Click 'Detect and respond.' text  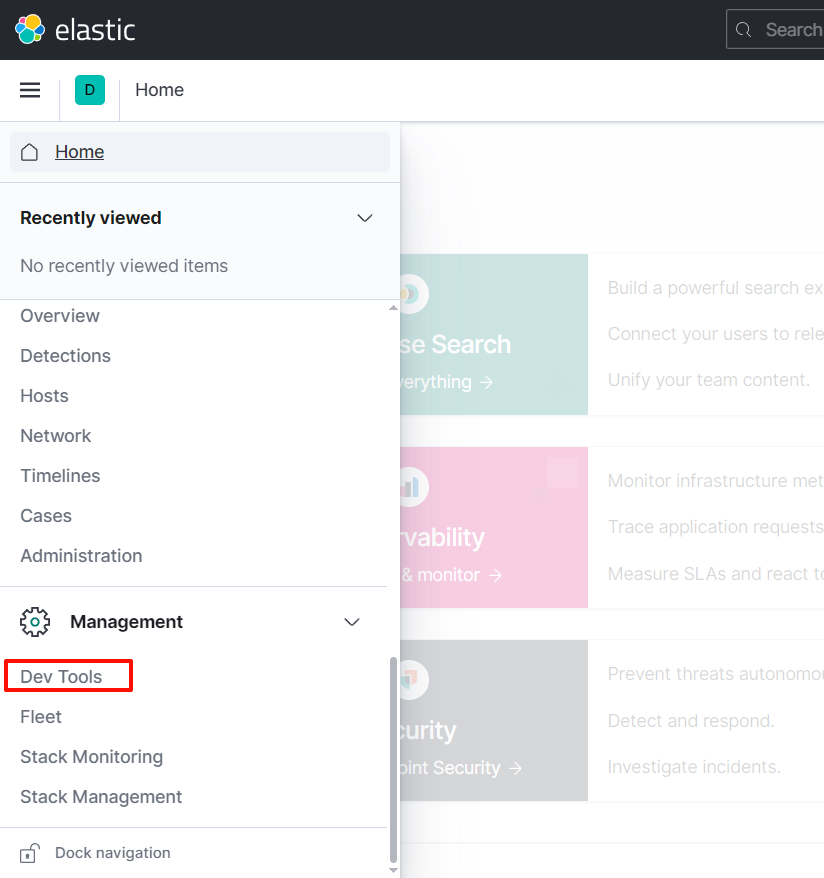tap(691, 721)
